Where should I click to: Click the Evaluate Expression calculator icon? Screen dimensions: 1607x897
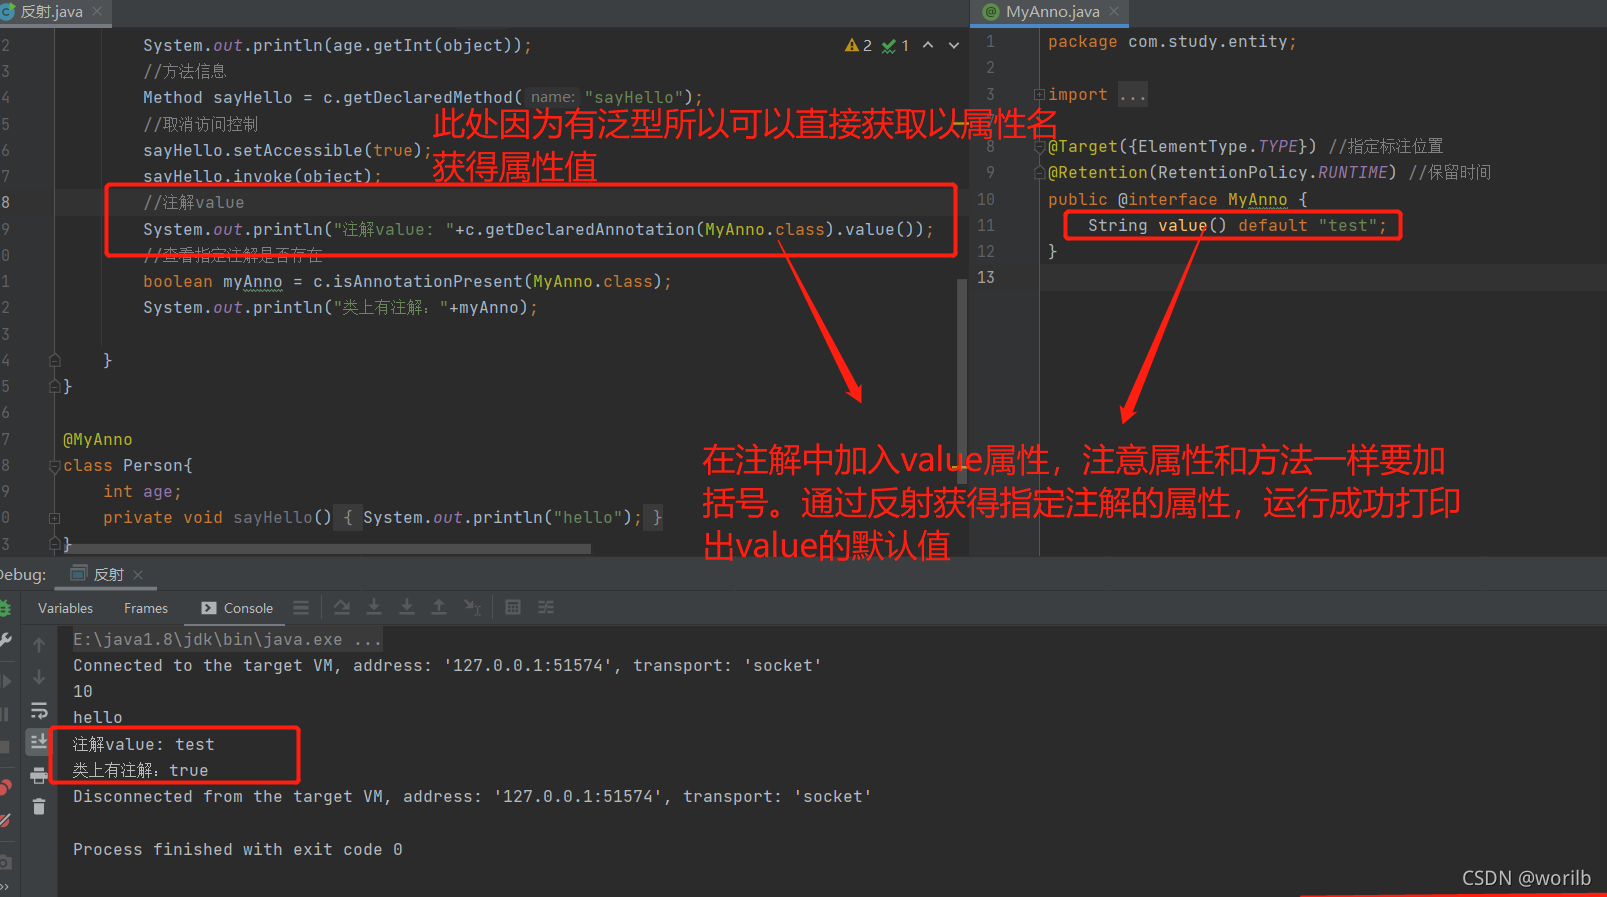[x=513, y=607]
